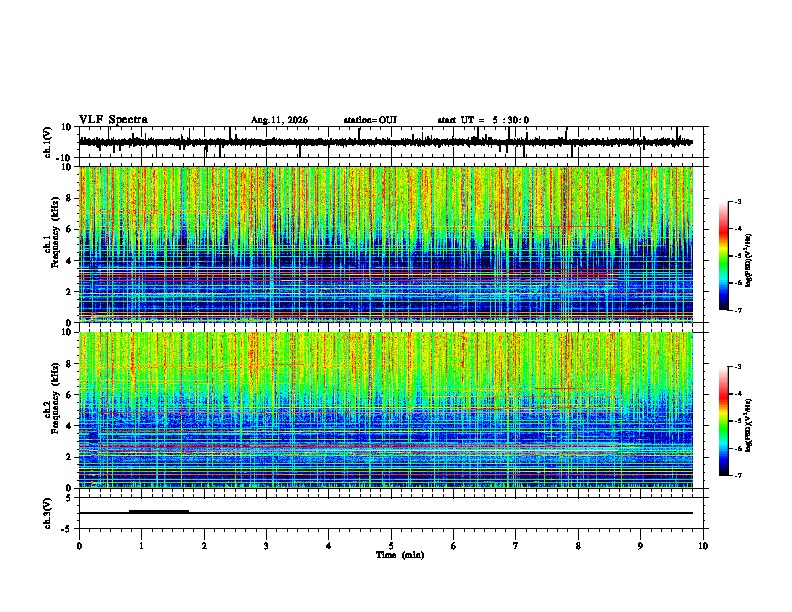Click the ch.1 'Frequency (kHz)' axis label

55,233
